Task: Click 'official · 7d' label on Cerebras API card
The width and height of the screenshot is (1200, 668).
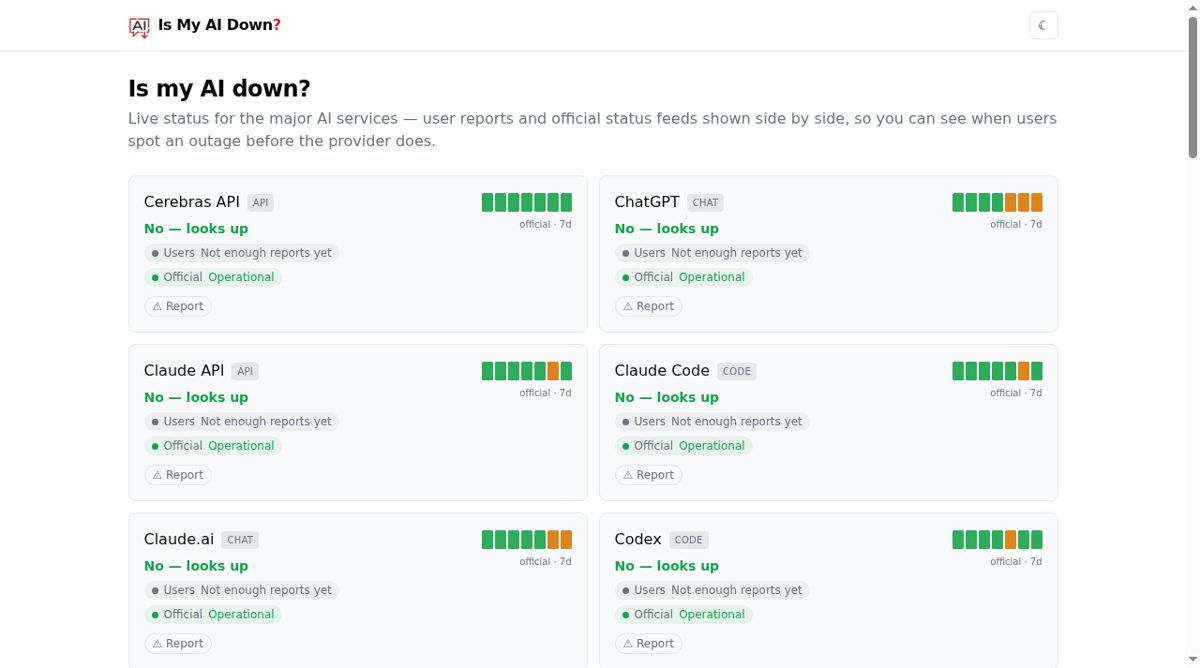Action: tap(545, 224)
